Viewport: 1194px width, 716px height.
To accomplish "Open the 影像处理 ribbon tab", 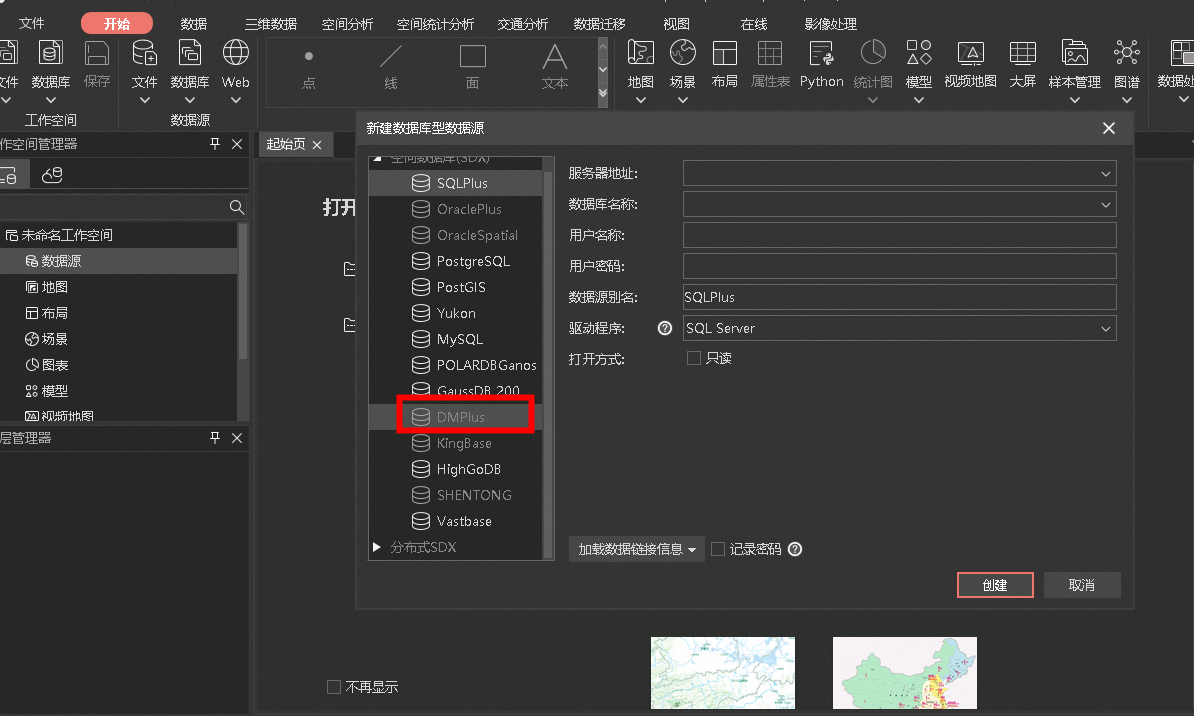I will point(831,24).
